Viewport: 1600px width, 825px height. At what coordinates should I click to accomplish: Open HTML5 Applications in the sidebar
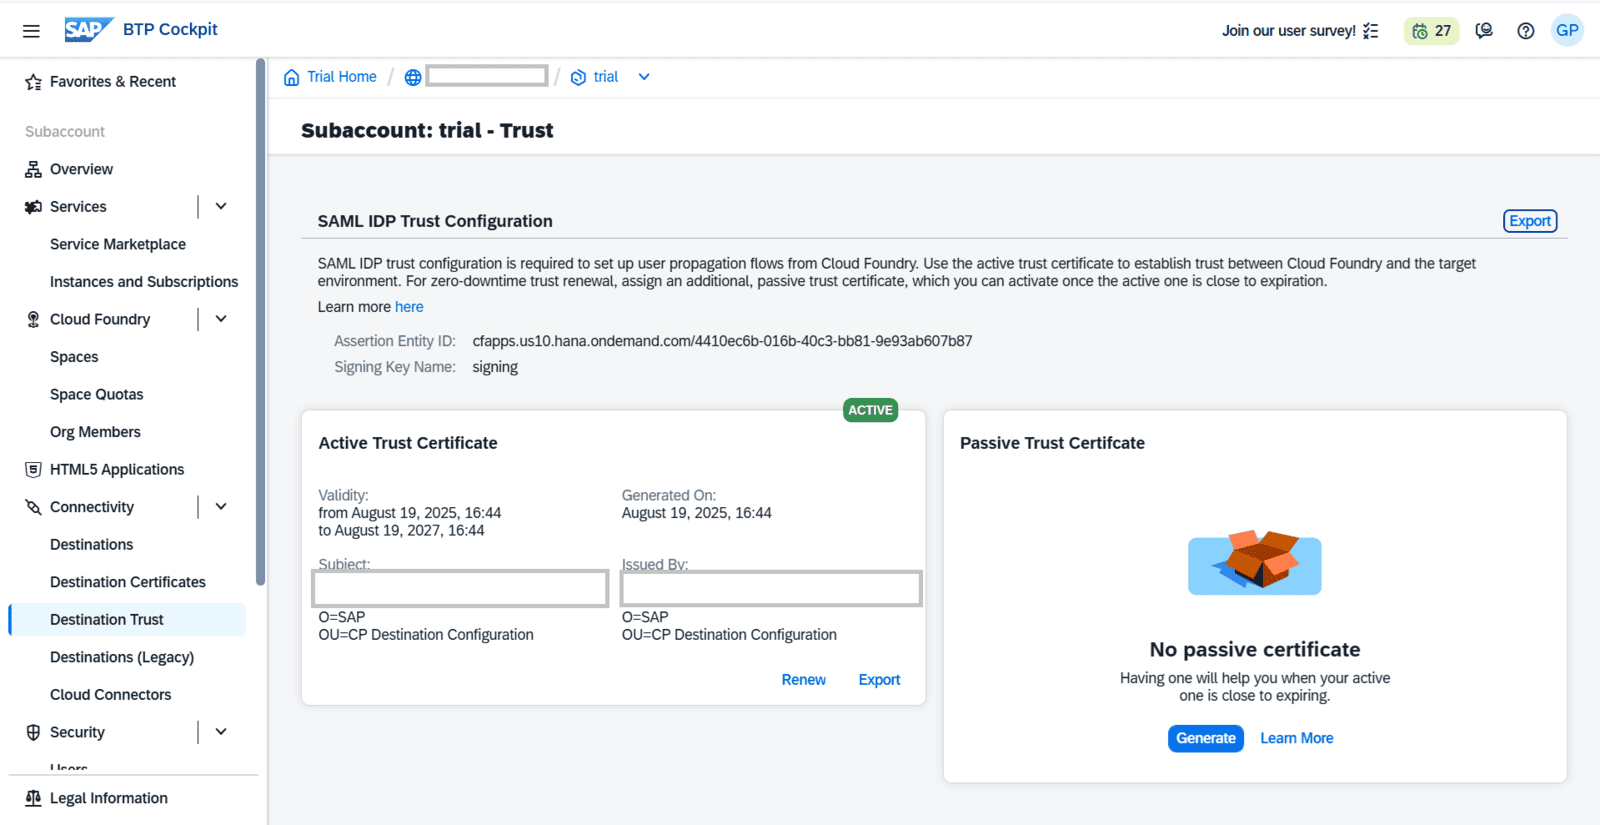coord(117,469)
